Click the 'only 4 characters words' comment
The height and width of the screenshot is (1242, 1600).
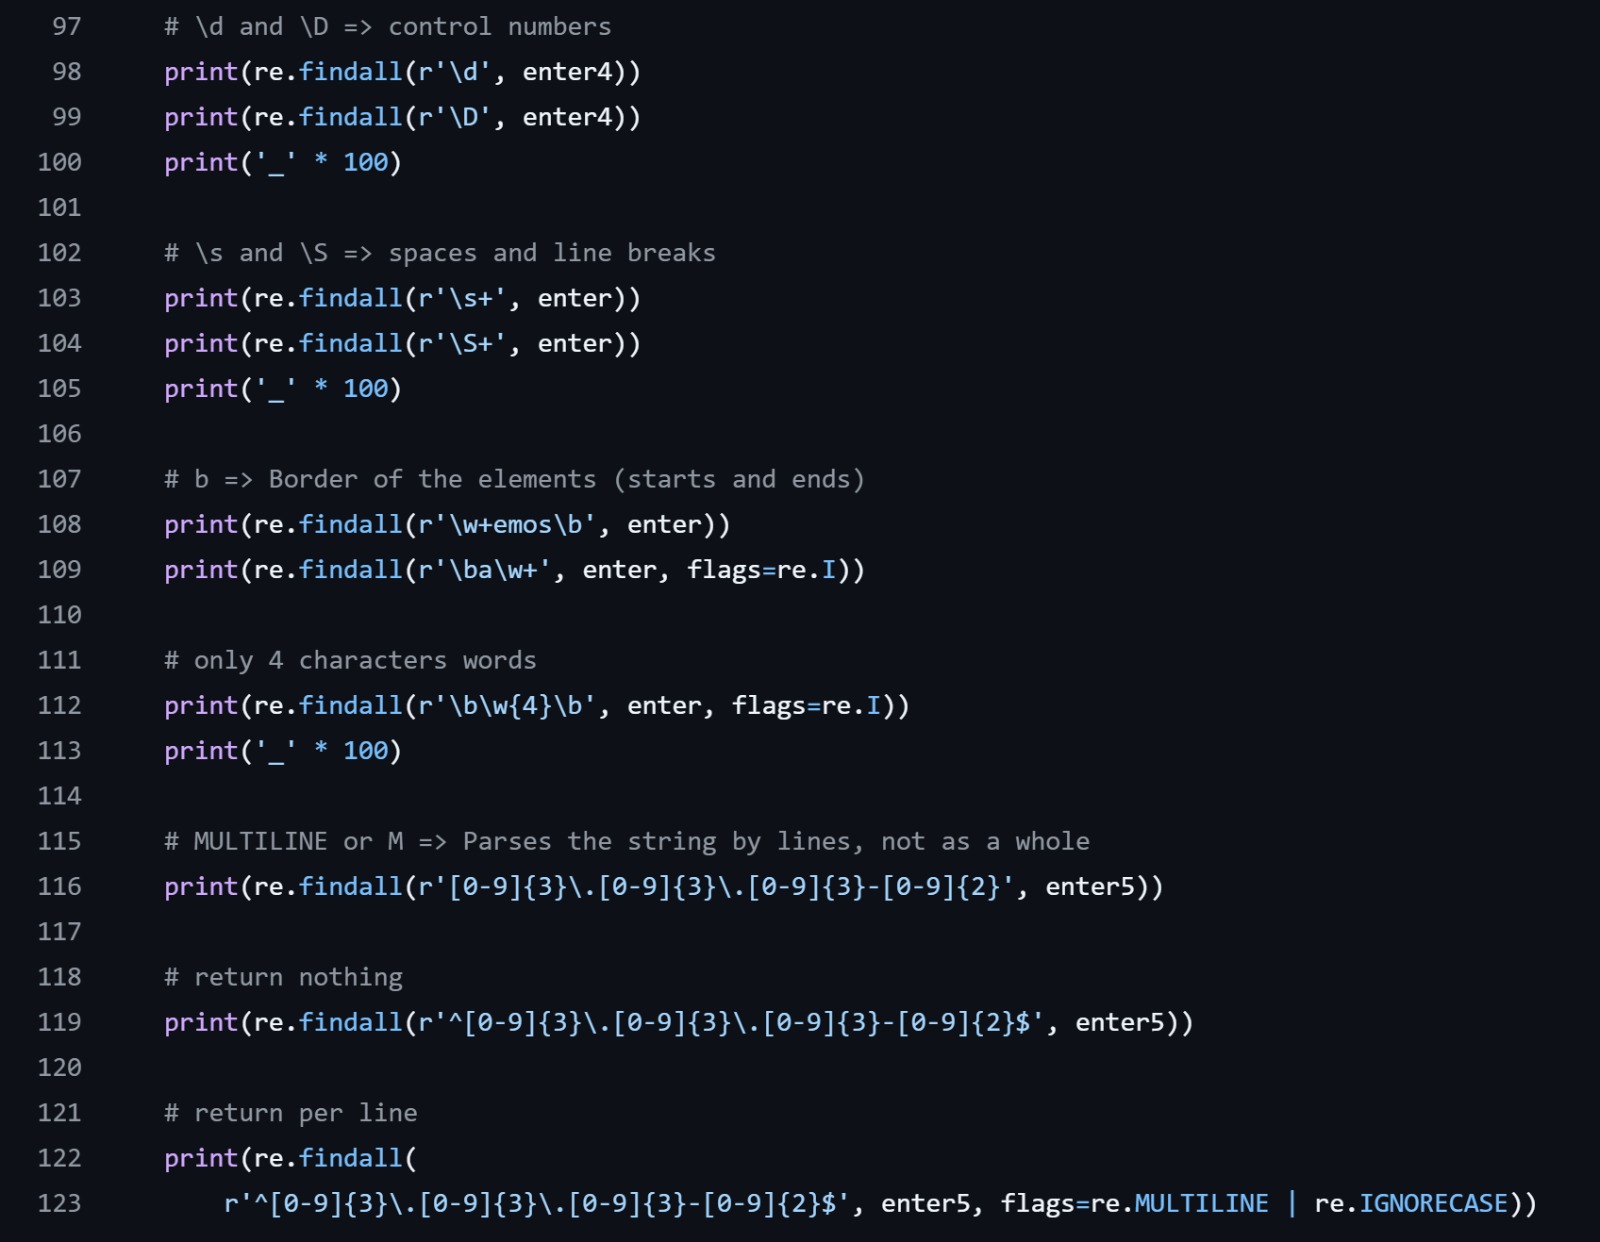coord(350,661)
